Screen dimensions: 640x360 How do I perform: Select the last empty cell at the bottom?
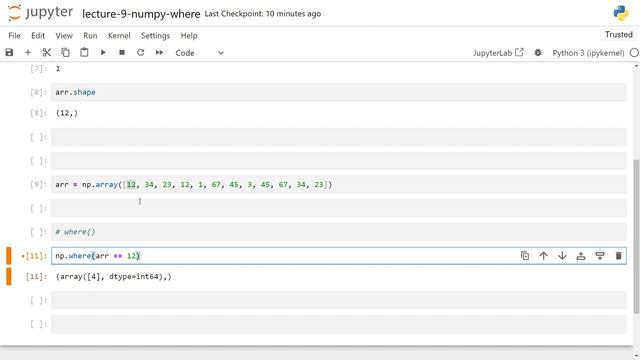click(339, 324)
